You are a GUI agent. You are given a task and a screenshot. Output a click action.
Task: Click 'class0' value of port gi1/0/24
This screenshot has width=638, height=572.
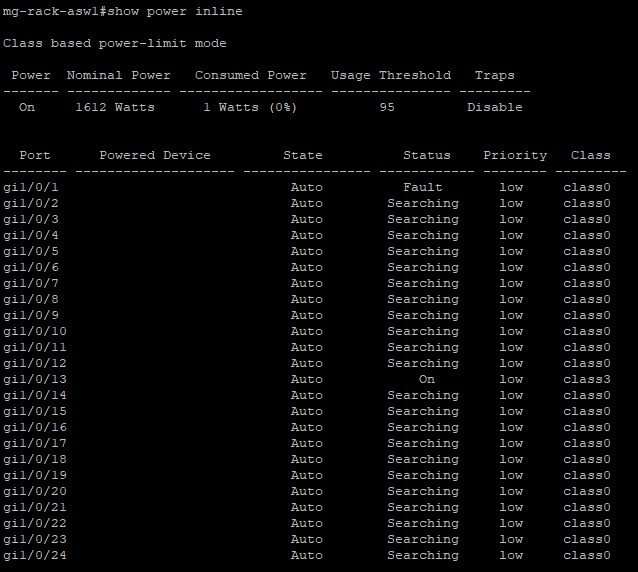[x=587, y=555]
